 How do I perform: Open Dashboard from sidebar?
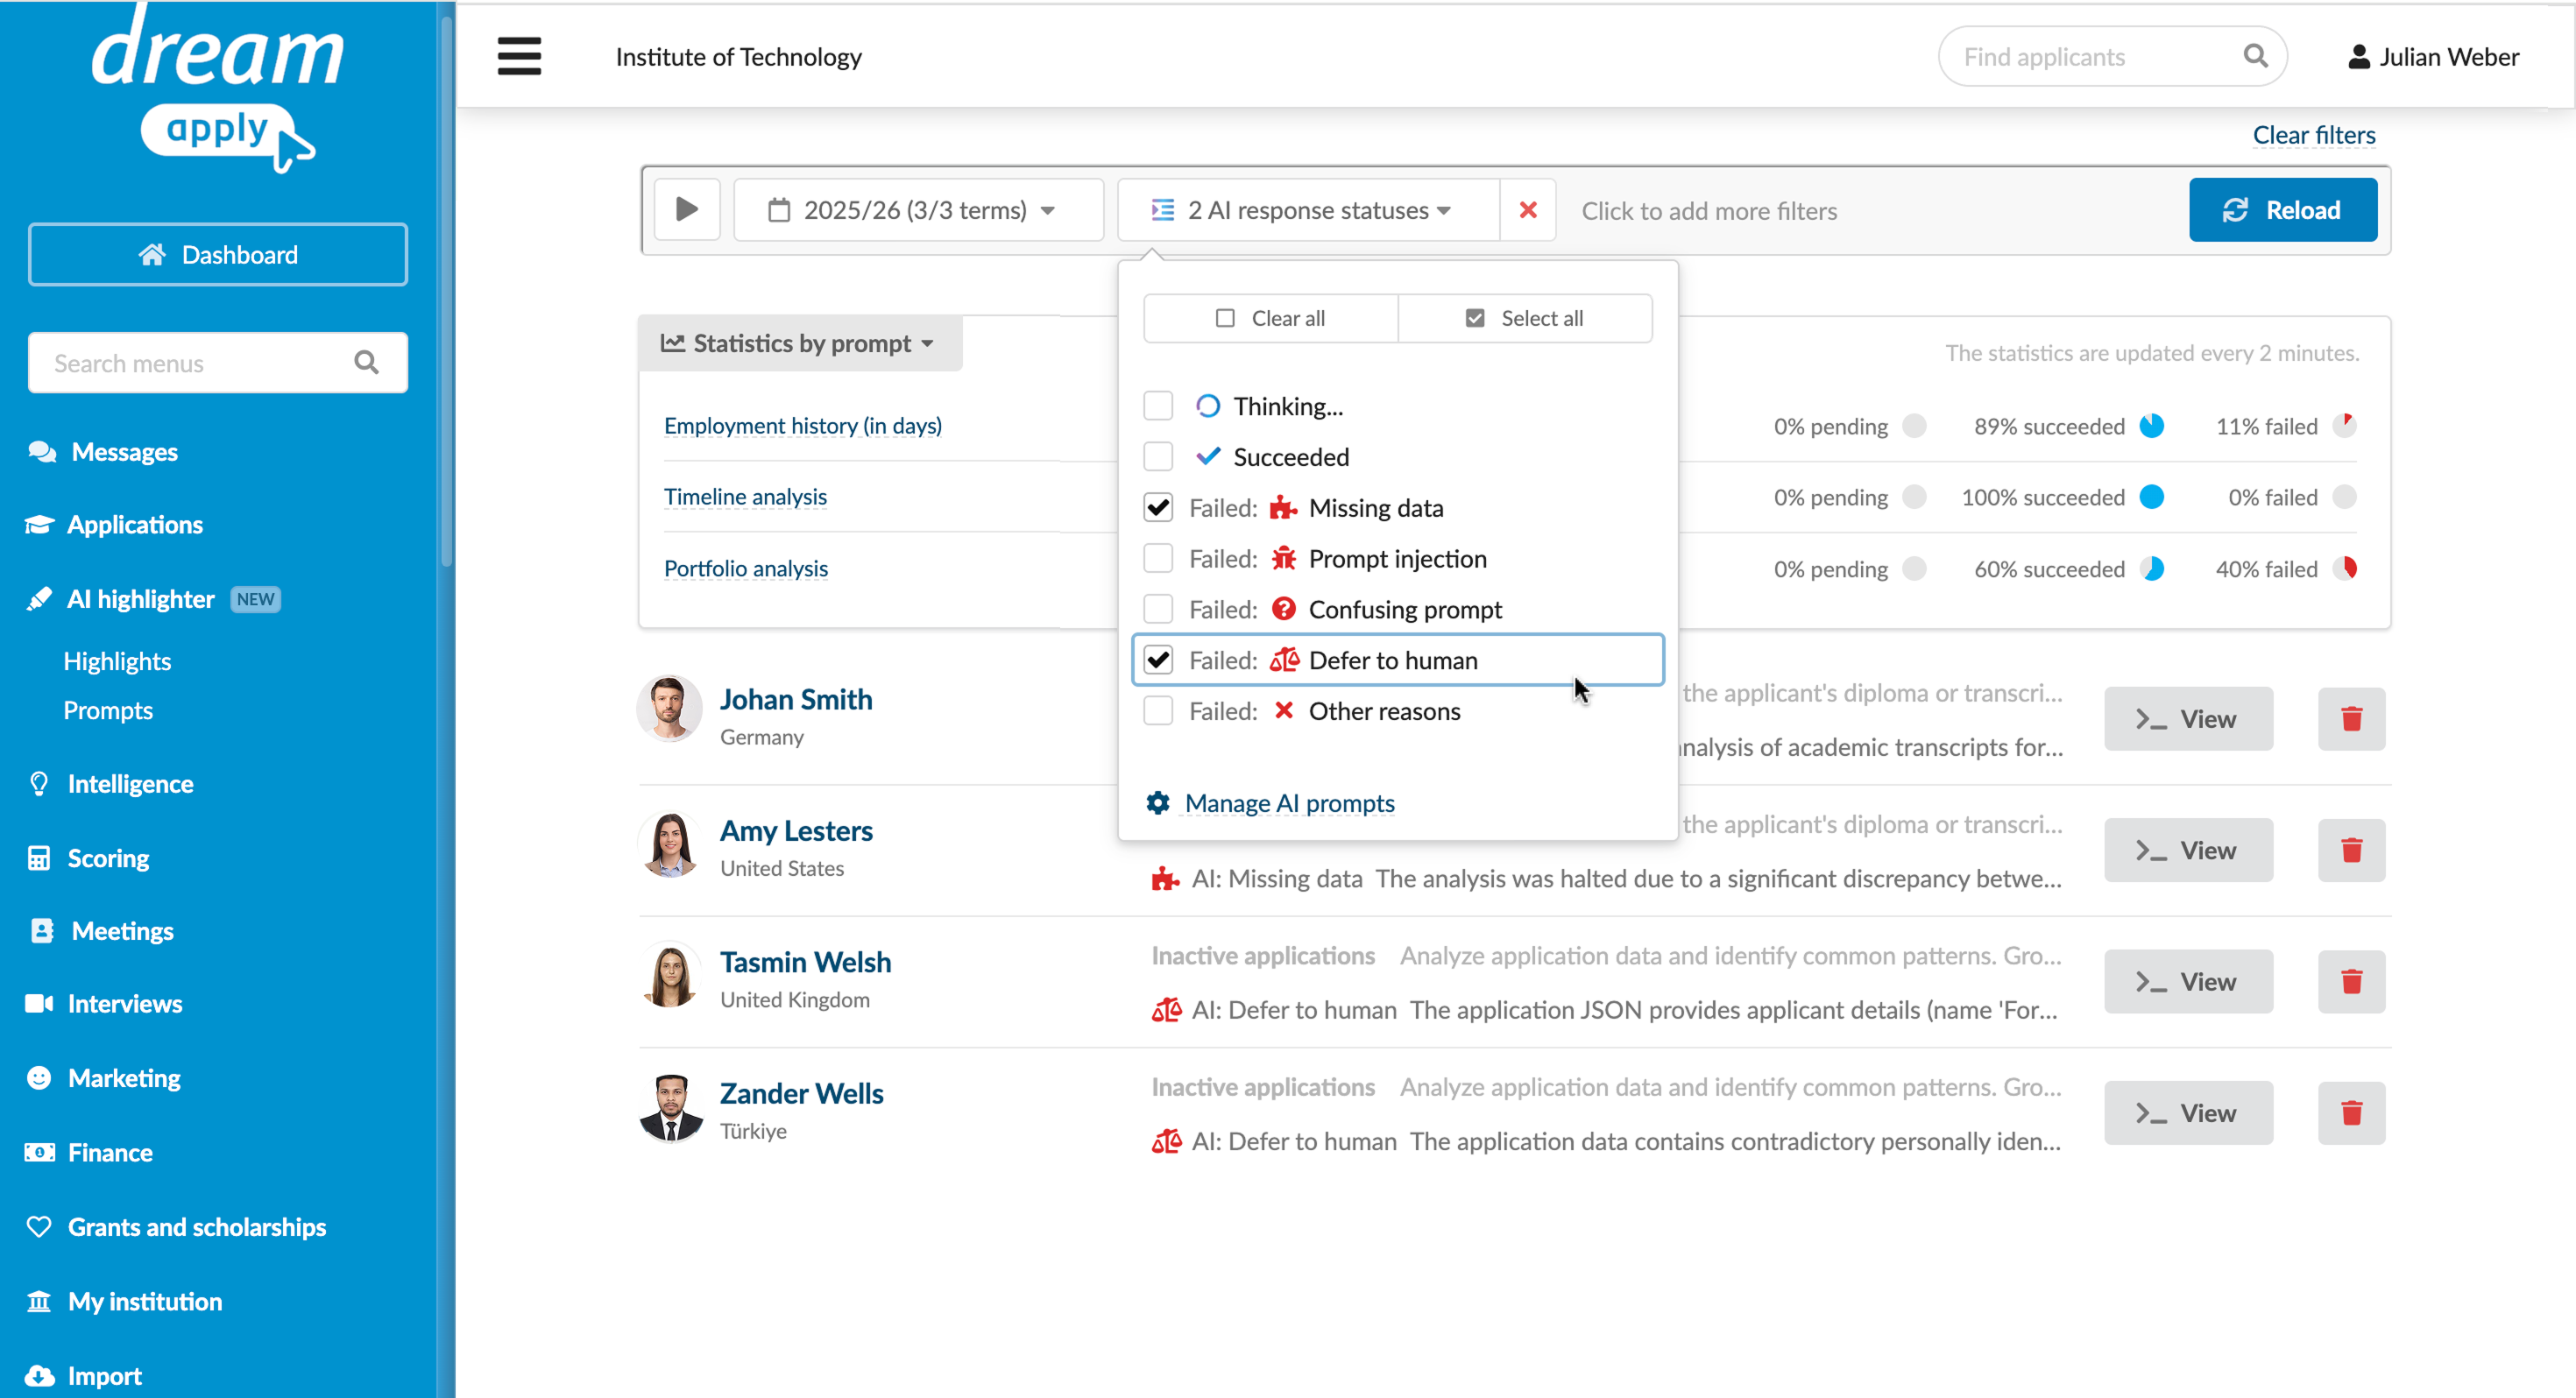tap(218, 254)
